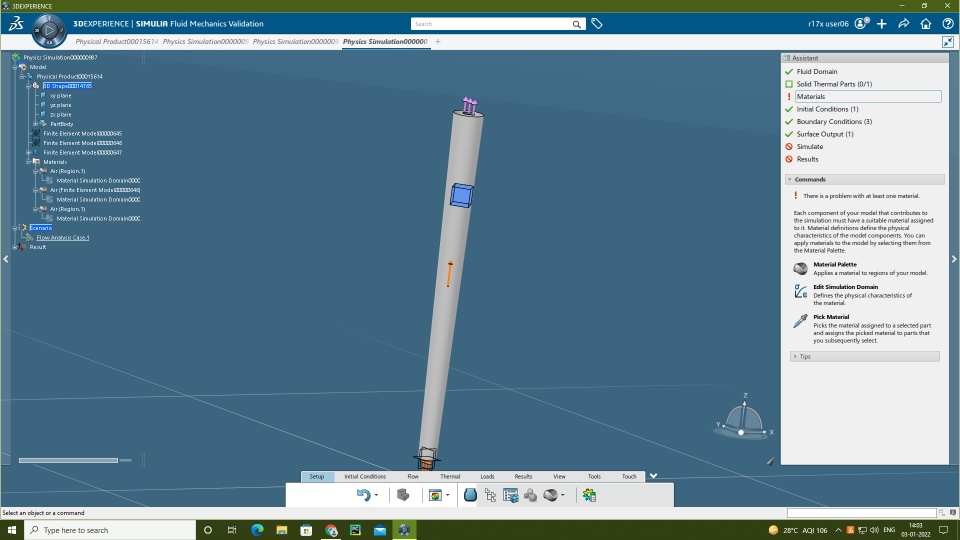Viewport: 960px width, 540px height.
Task: Click the gray spheres material icon
Action: [530, 495]
